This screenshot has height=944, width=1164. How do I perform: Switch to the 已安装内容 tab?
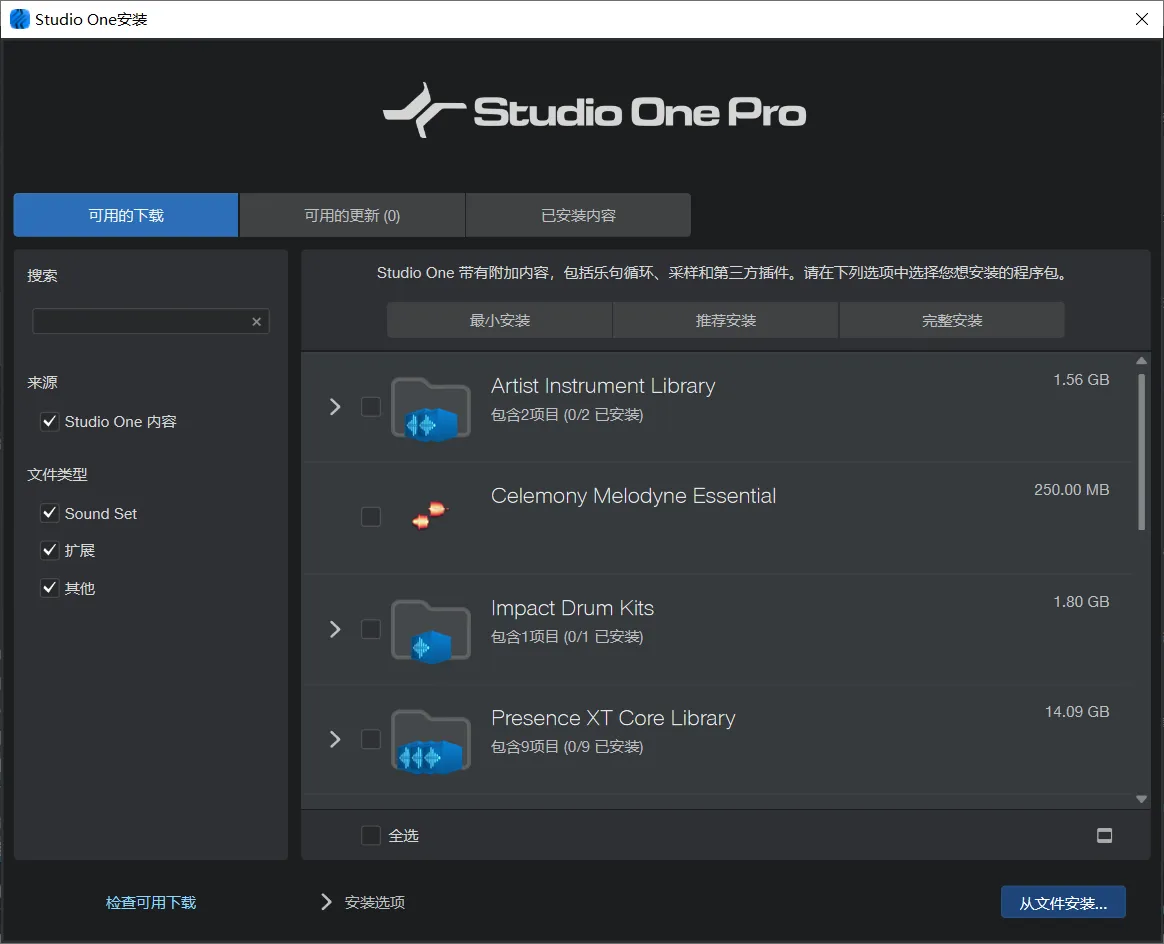click(578, 214)
